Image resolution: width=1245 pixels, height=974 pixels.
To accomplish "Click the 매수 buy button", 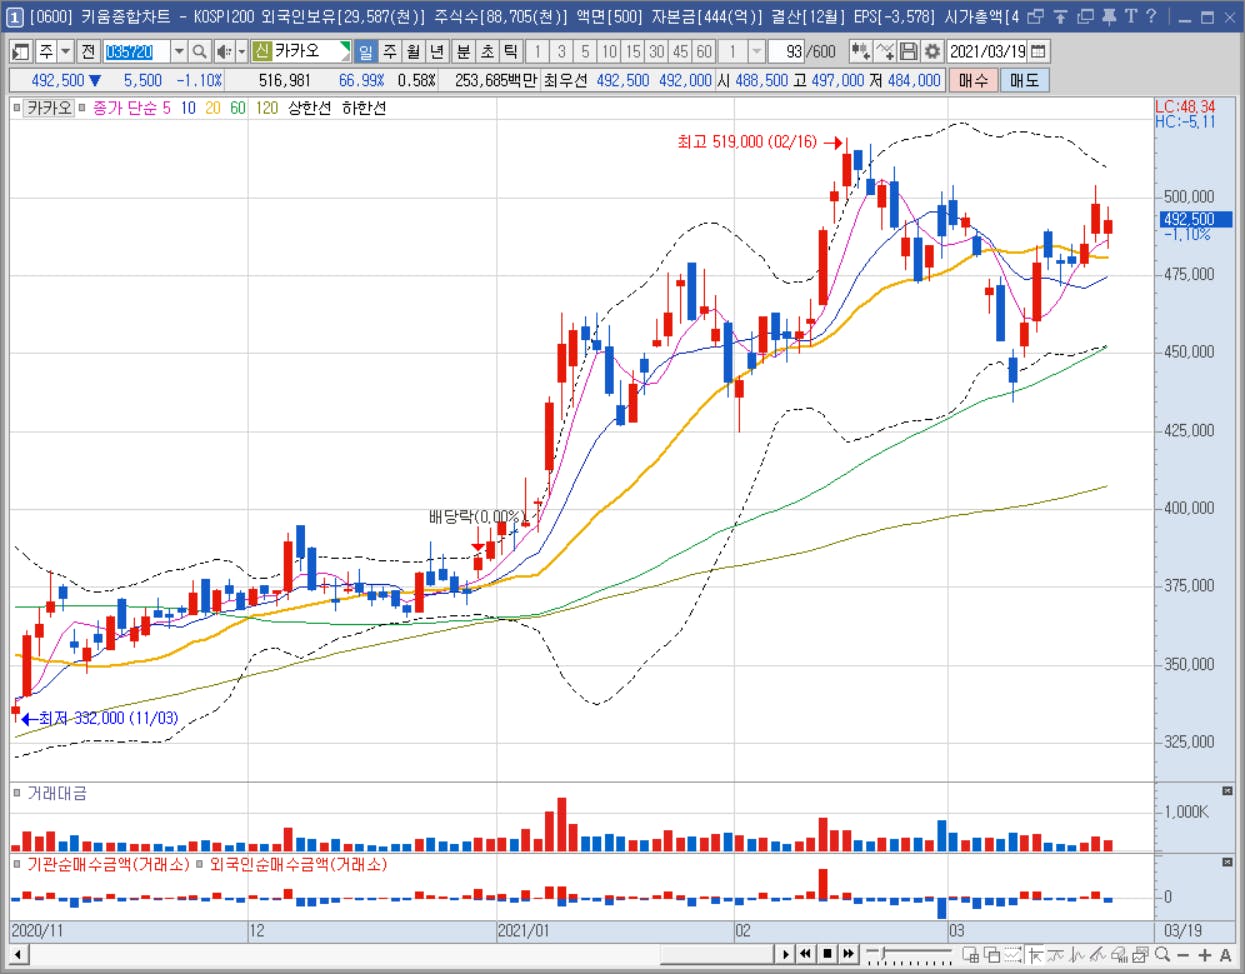I will point(972,80).
